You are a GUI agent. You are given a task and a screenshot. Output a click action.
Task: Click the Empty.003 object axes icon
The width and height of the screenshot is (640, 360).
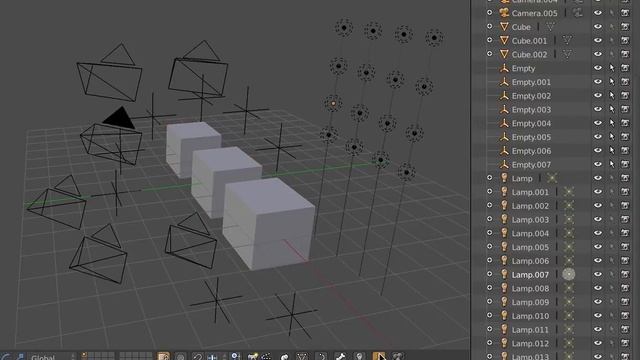(504, 109)
